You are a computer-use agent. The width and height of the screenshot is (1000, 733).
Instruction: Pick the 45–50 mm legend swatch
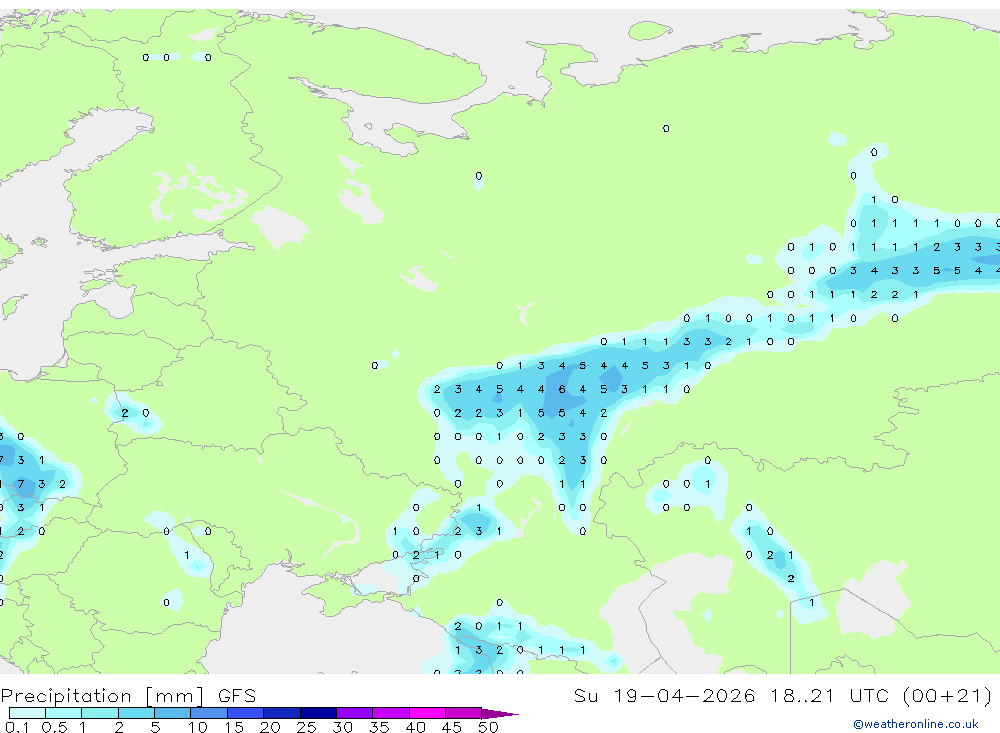pyautogui.click(x=463, y=713)
